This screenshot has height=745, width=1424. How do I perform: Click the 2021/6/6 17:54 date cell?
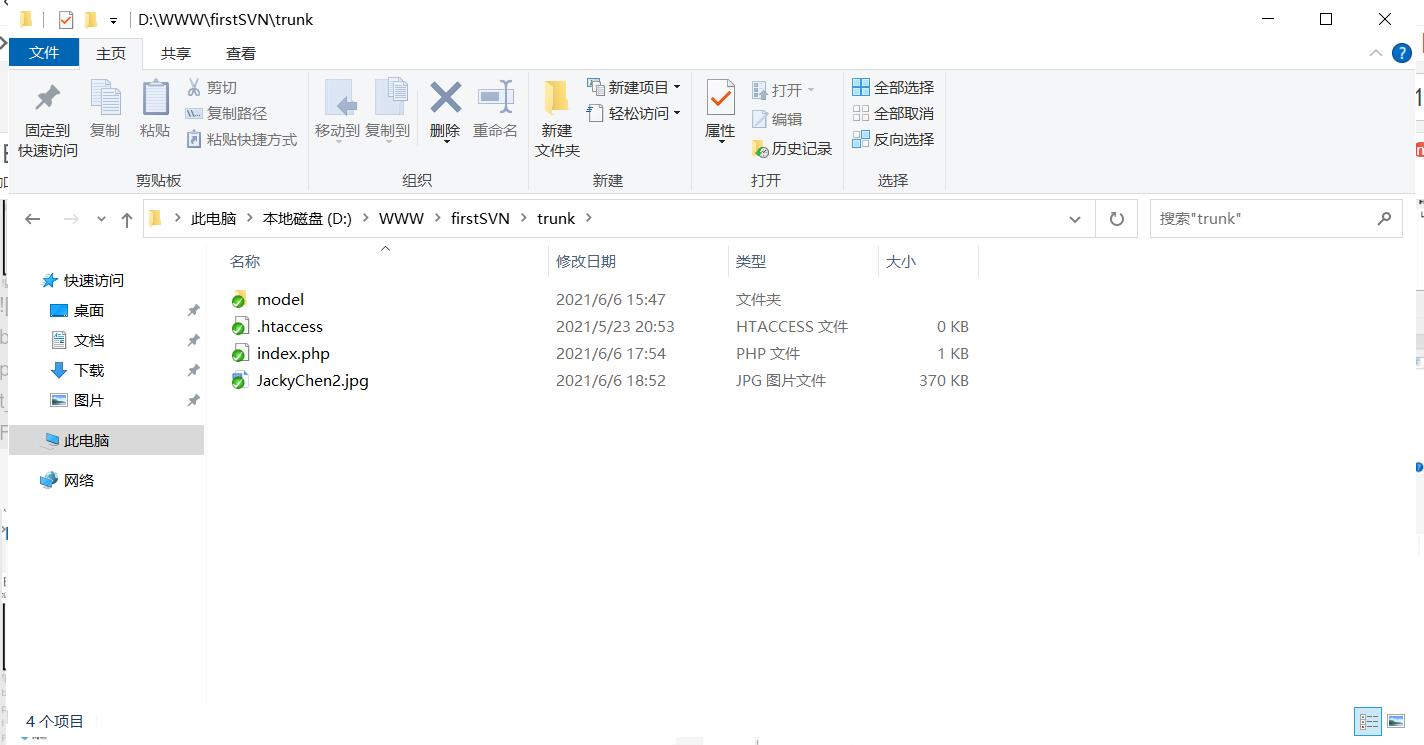(x=611, y=353)
